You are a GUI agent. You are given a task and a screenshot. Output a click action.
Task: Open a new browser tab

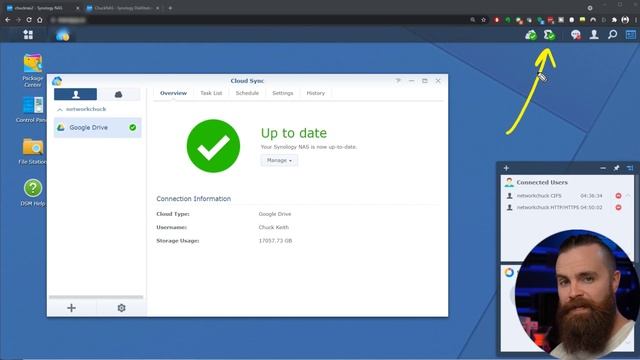coord(170,8)
